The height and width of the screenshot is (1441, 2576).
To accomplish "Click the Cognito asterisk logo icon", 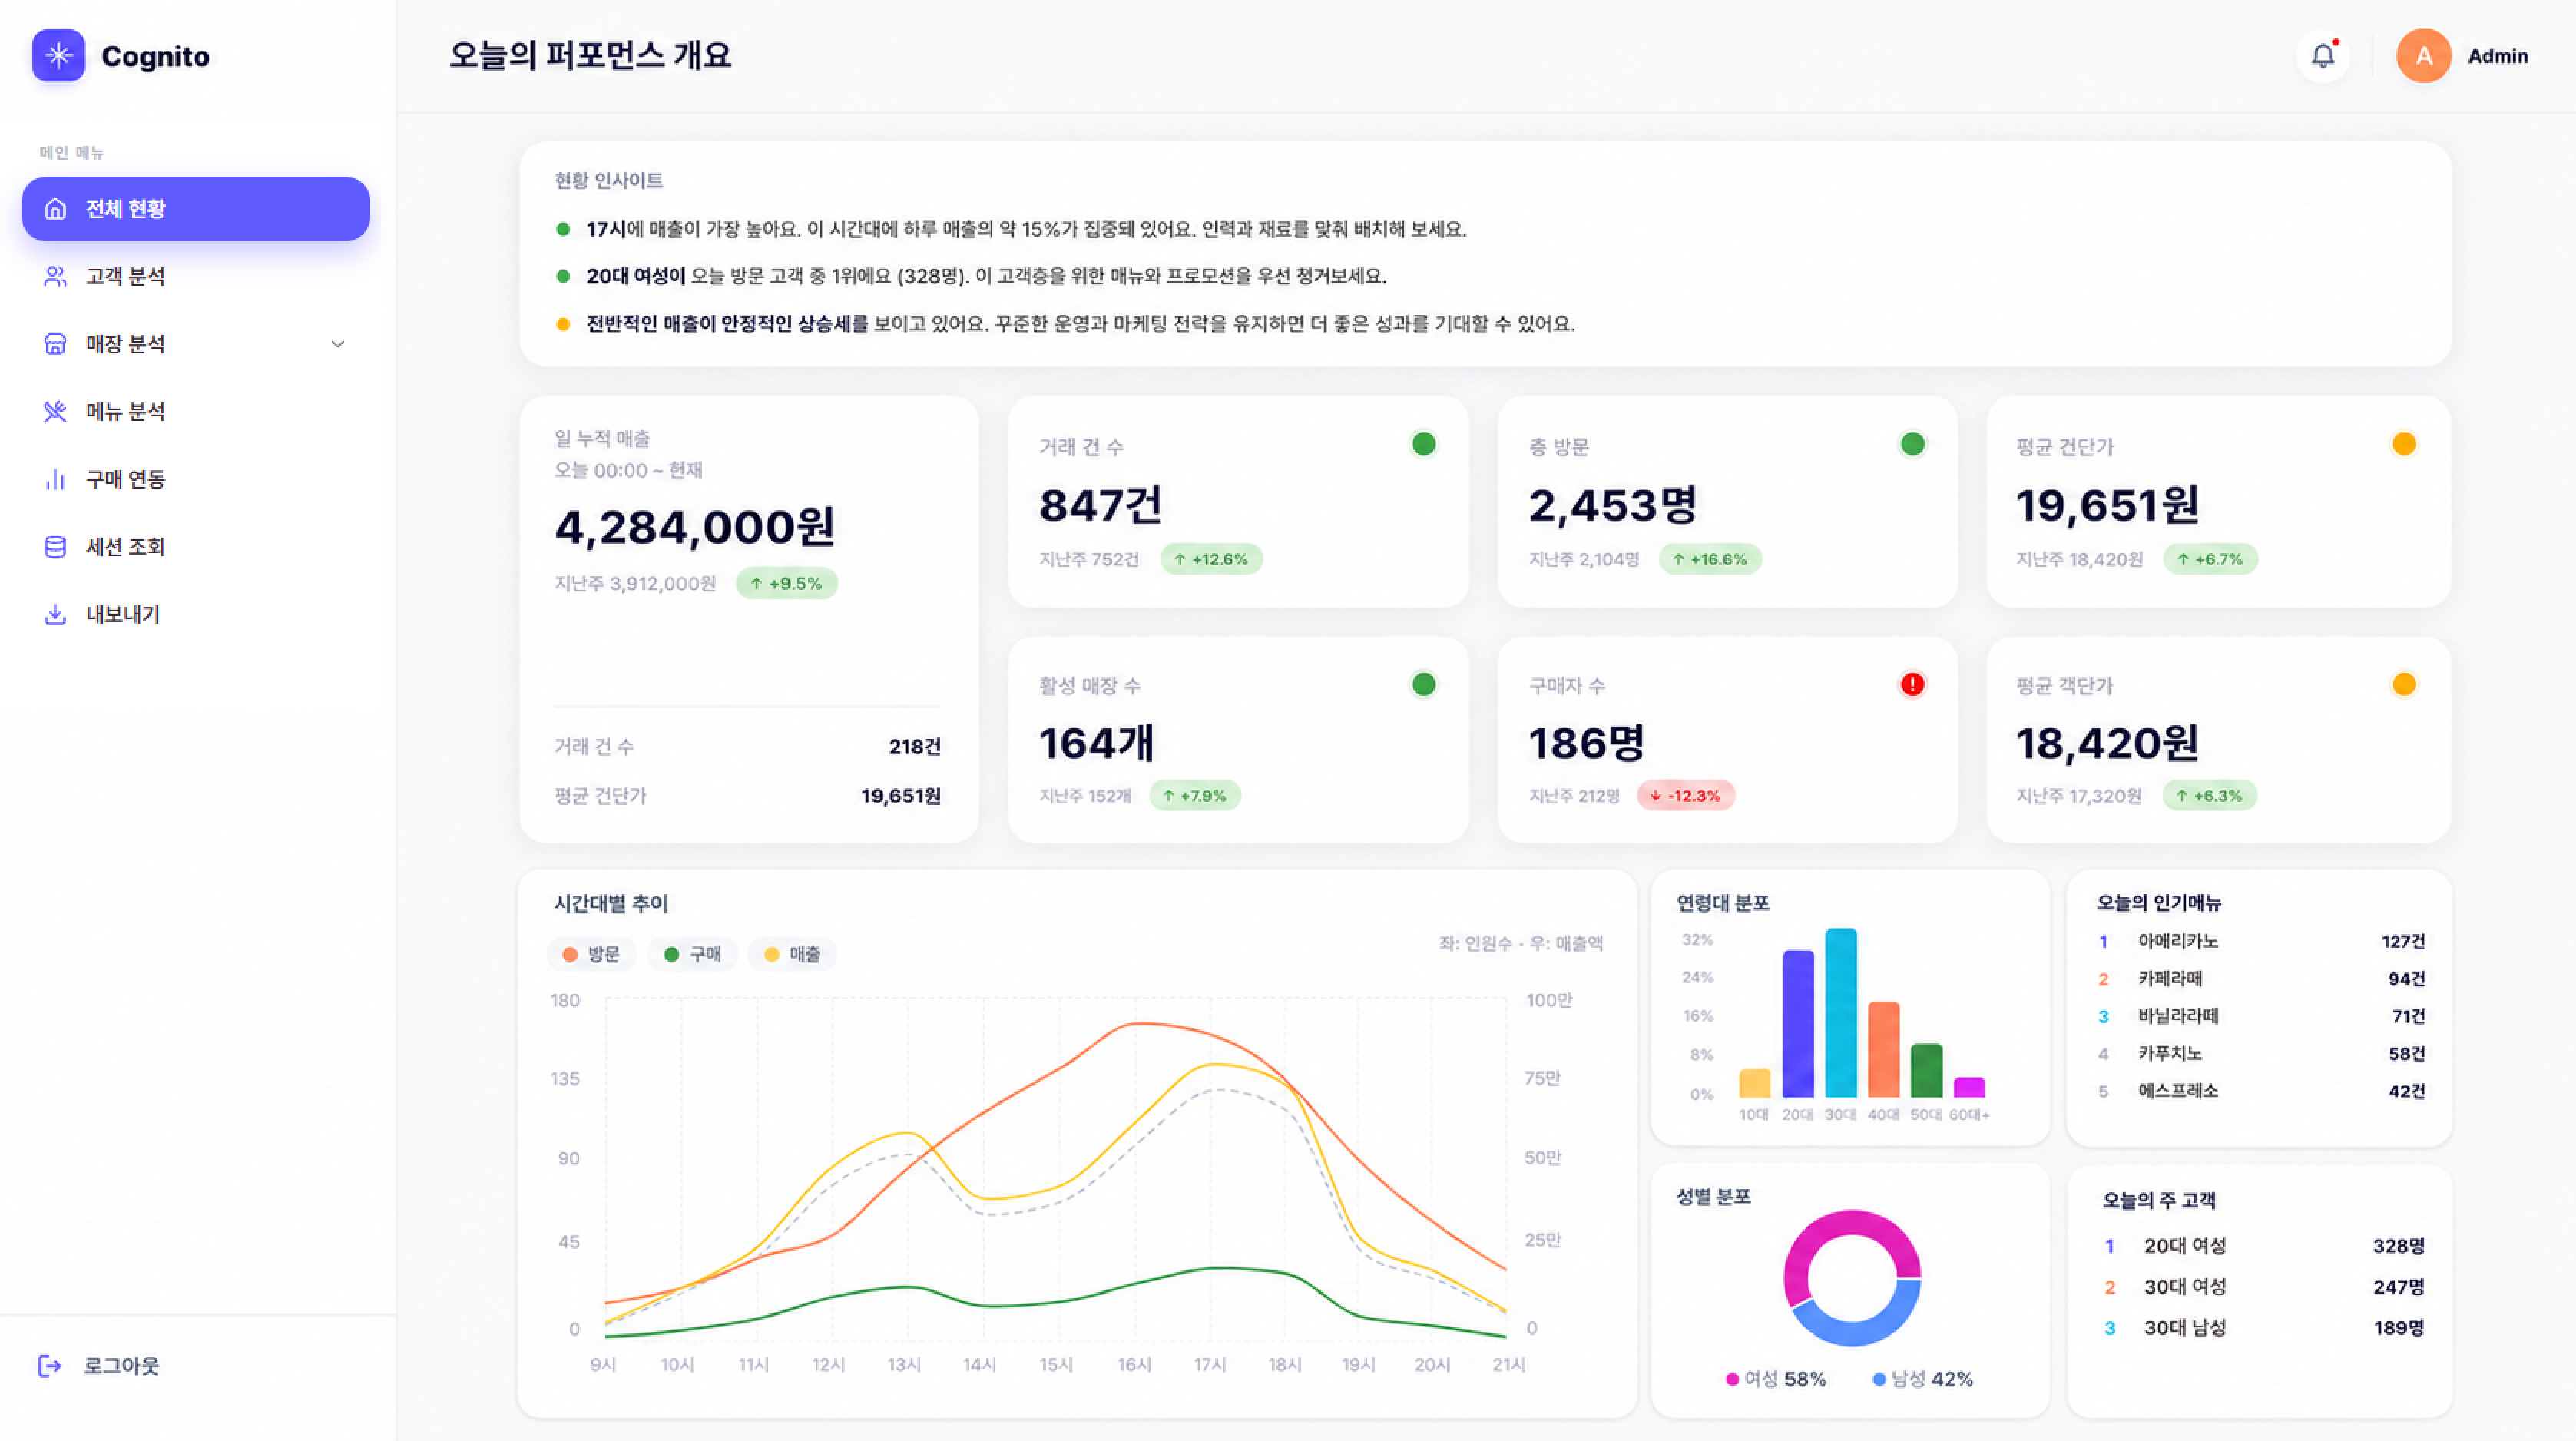I will (59, 55).
